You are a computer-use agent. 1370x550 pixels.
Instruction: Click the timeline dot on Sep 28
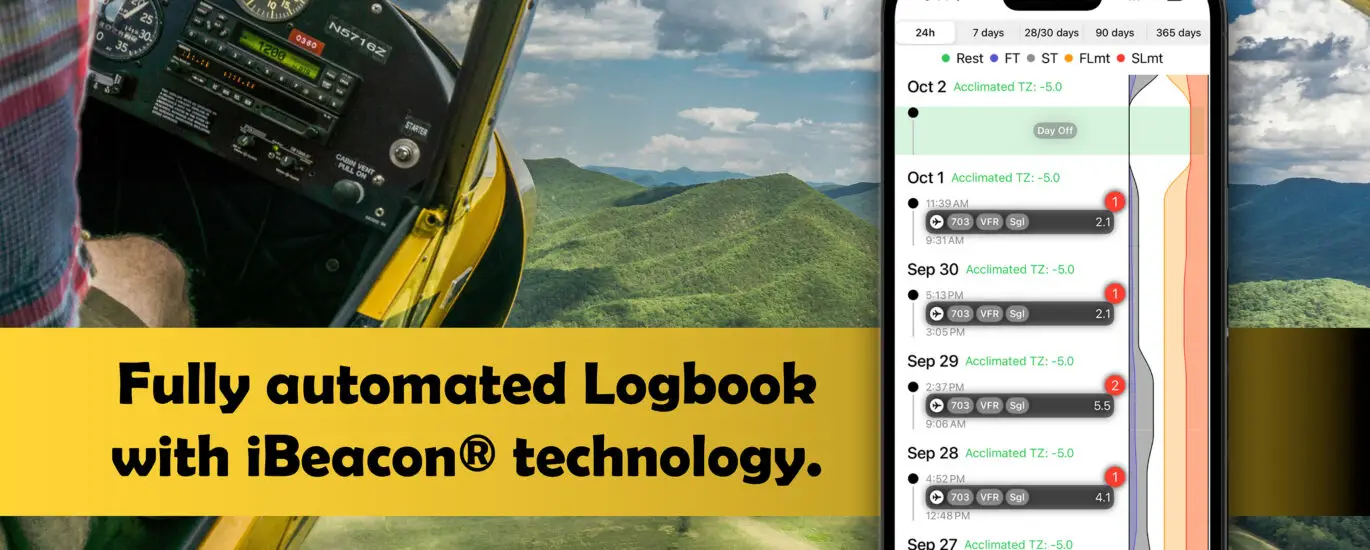pyautogui.click(x=913, y=479)
